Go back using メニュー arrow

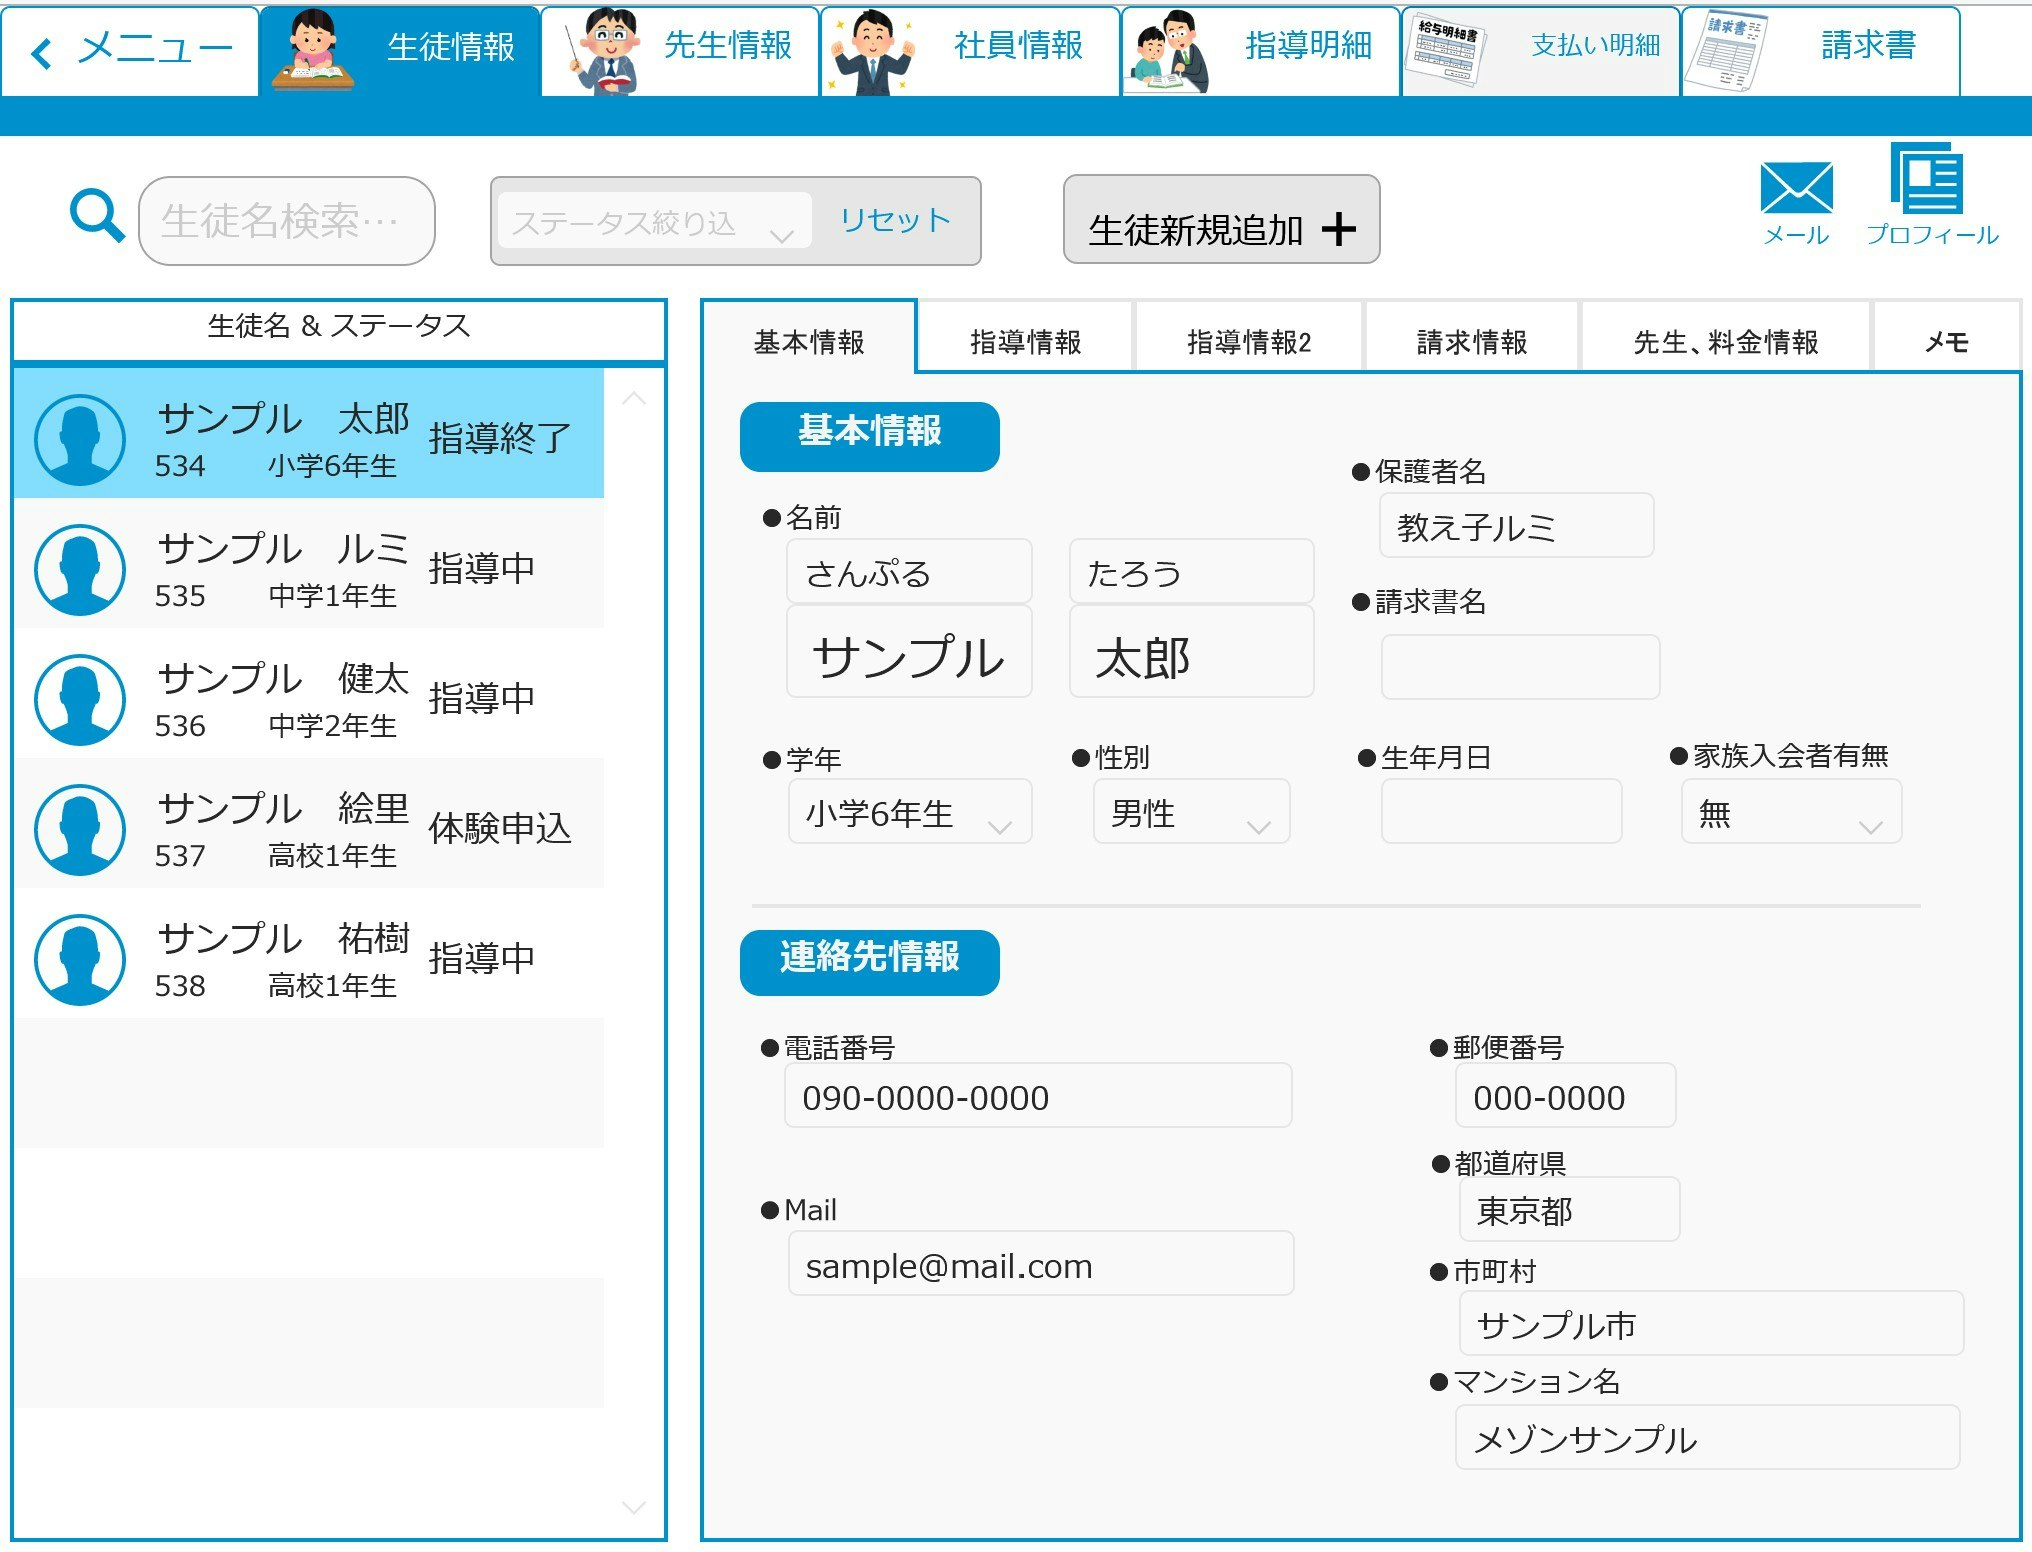(42, 52)
